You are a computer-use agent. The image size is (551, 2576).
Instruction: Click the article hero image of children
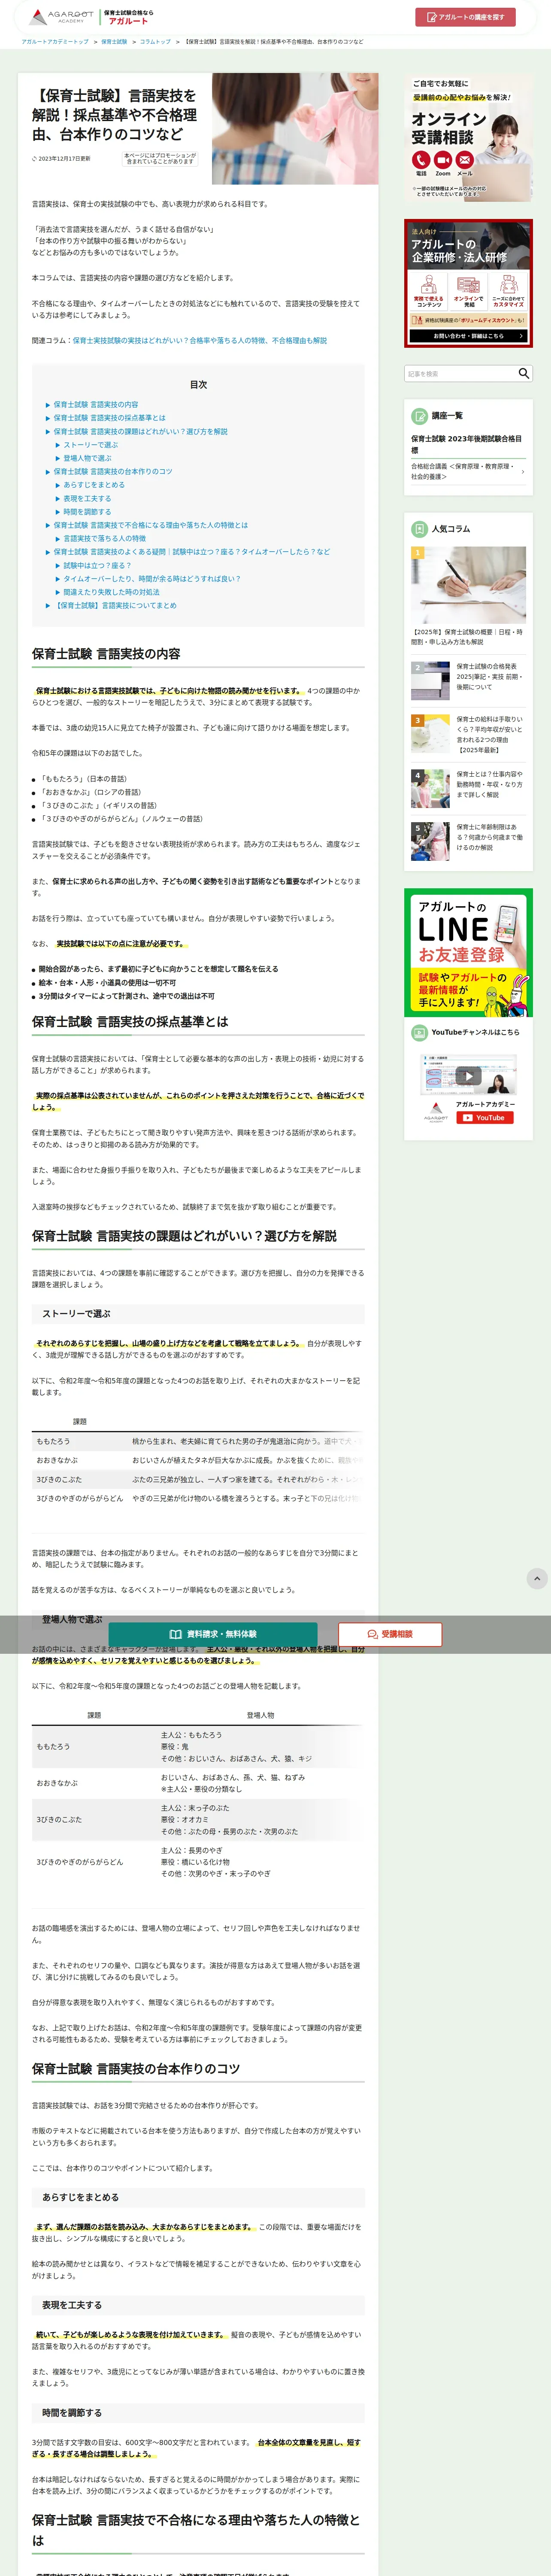(x=295, y=128)
